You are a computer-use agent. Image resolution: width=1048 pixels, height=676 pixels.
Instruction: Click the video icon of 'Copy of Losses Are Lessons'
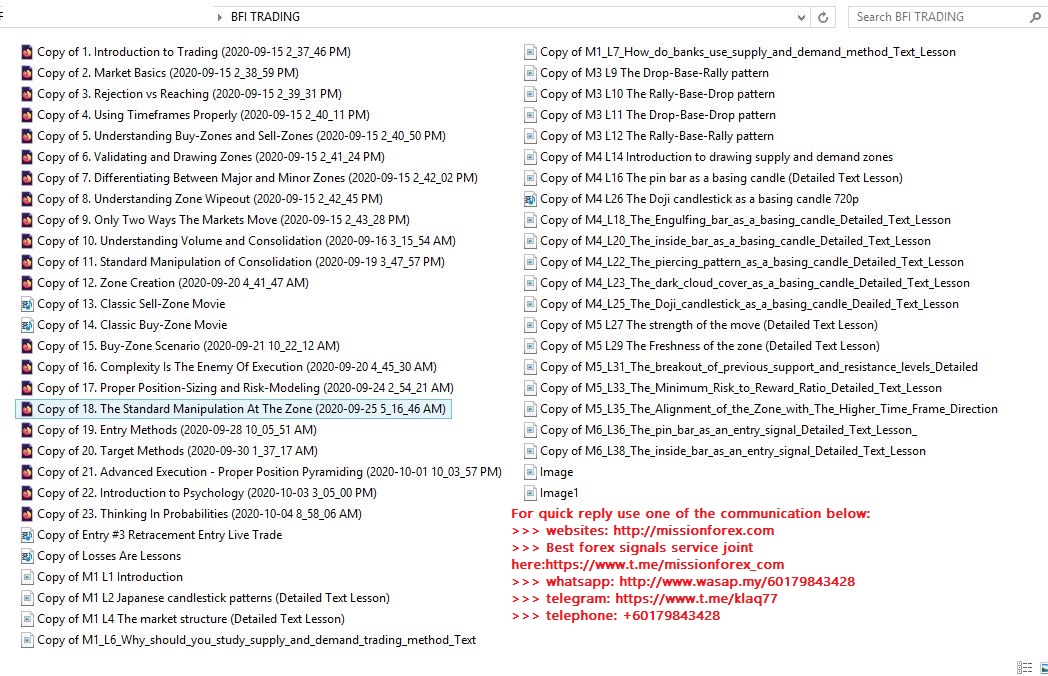pyautogui.click(x=27, y=556)
